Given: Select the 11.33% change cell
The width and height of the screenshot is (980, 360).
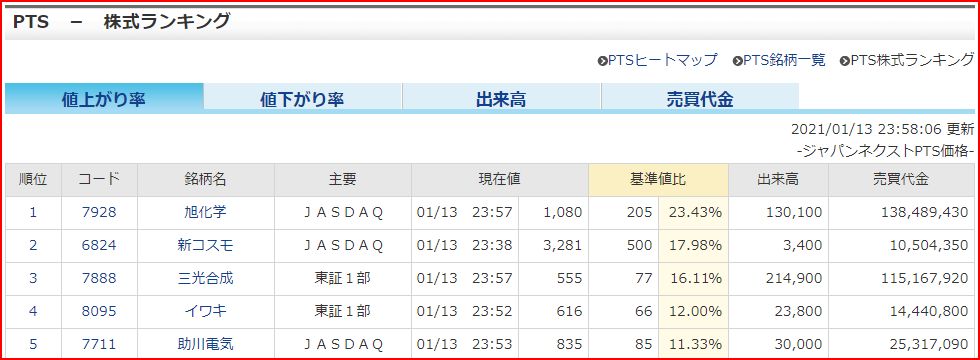Looking at the screenshot, I should click(695, 344).
